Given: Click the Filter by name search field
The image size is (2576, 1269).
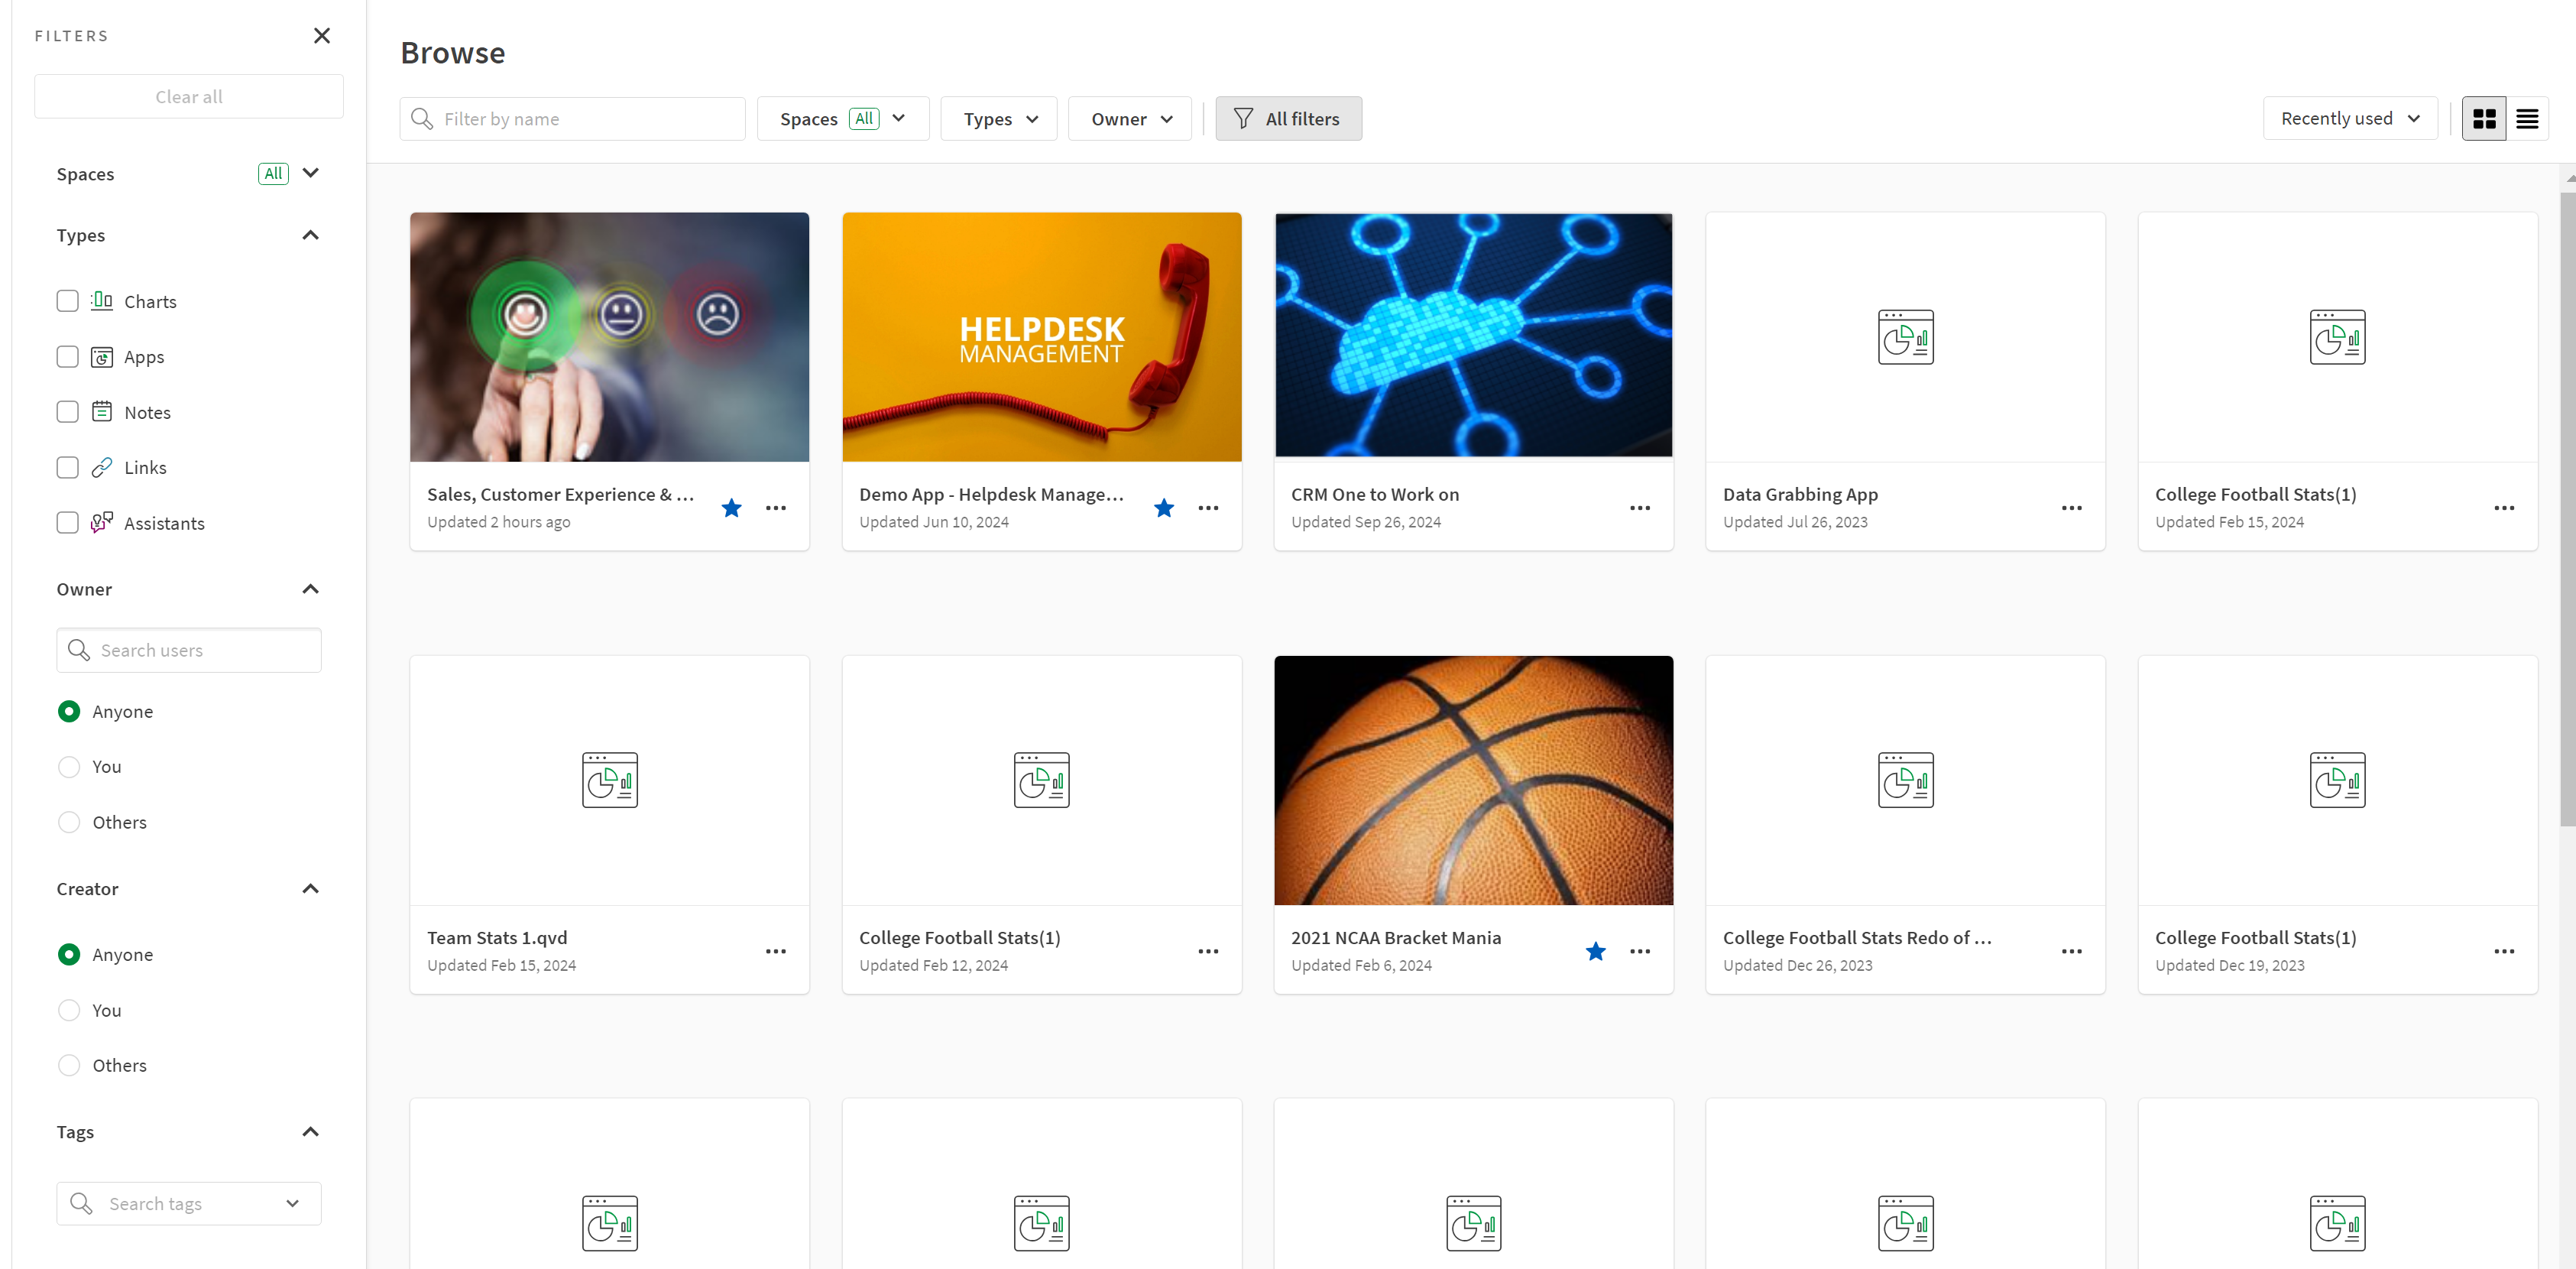Looking at the screenshot, I should click(573, 118).
